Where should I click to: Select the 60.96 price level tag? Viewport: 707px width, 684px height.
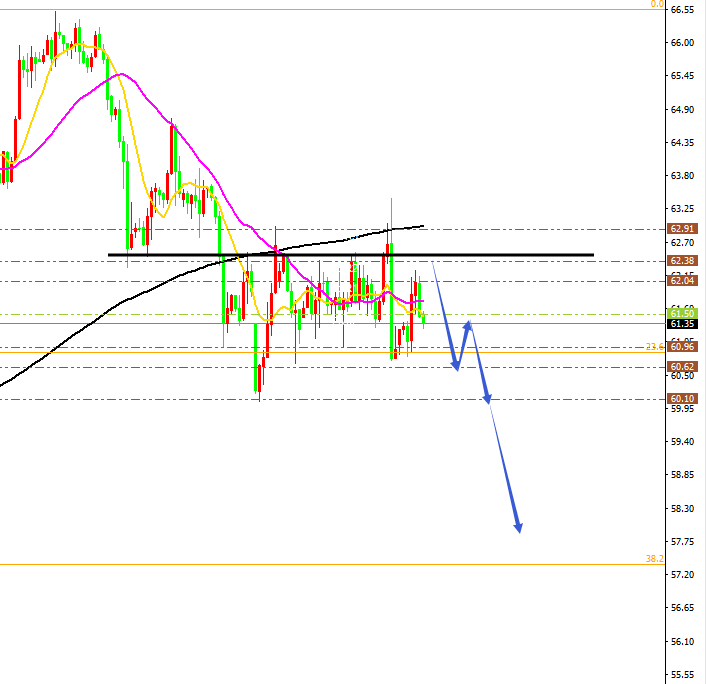pos(682,346)
